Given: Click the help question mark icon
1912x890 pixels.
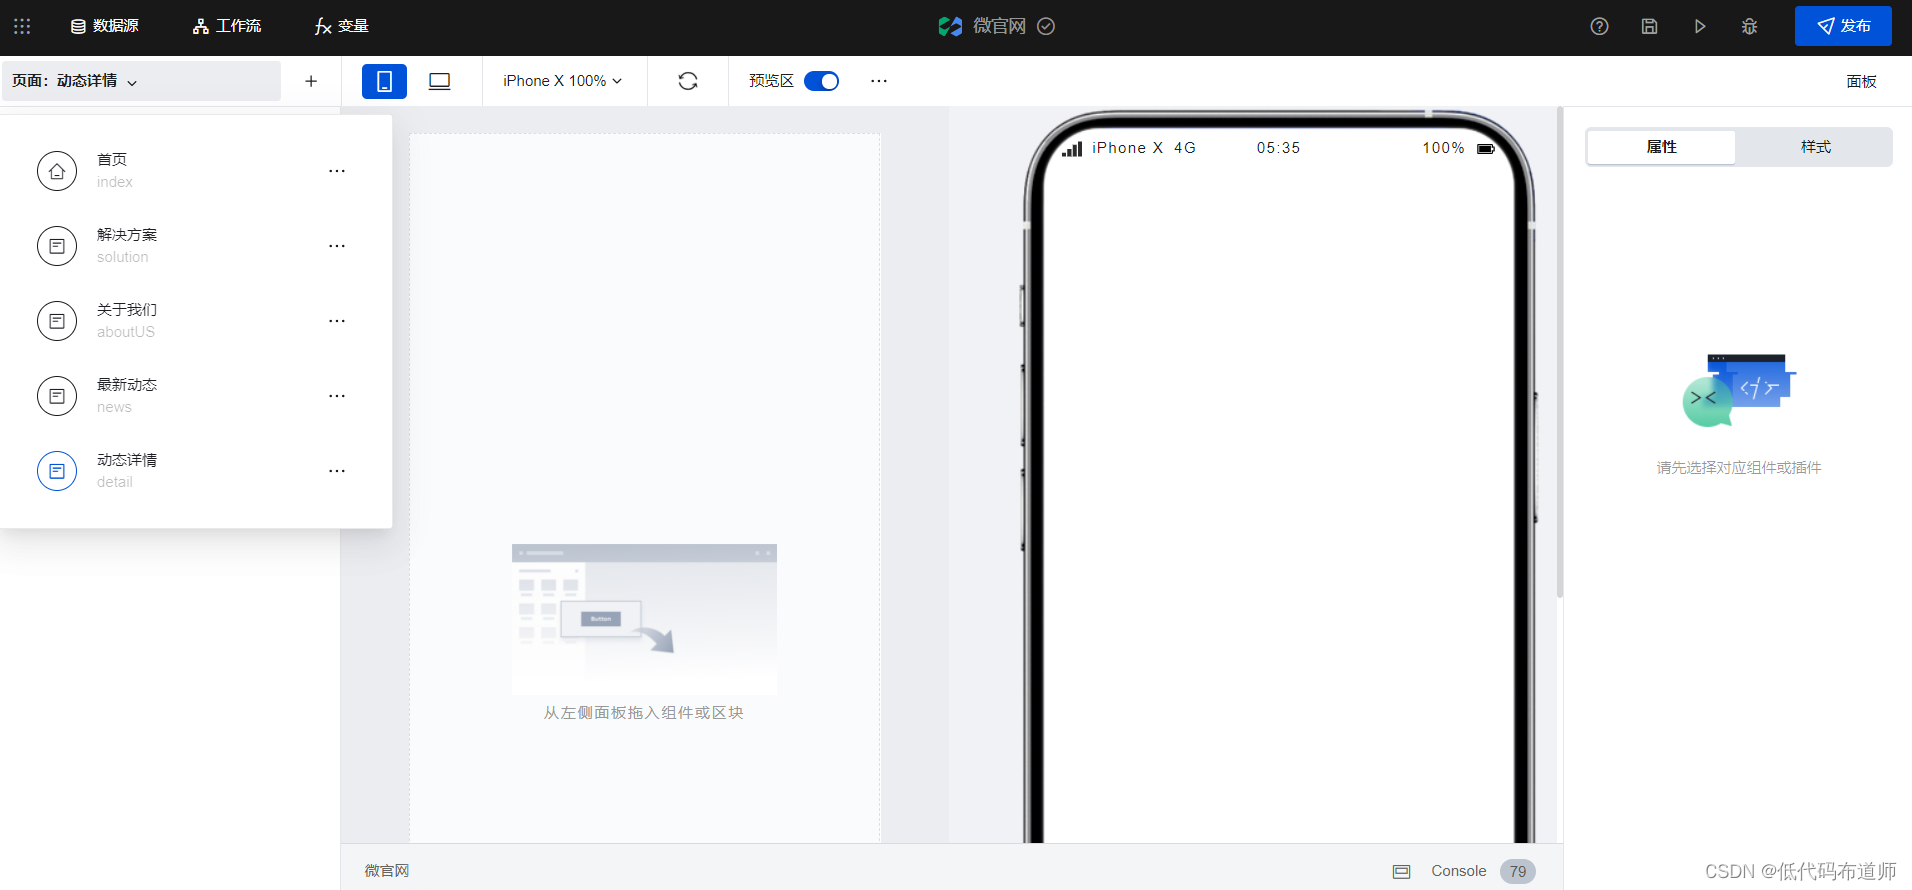Looking at the screenshot, I should coord(1599,26).
